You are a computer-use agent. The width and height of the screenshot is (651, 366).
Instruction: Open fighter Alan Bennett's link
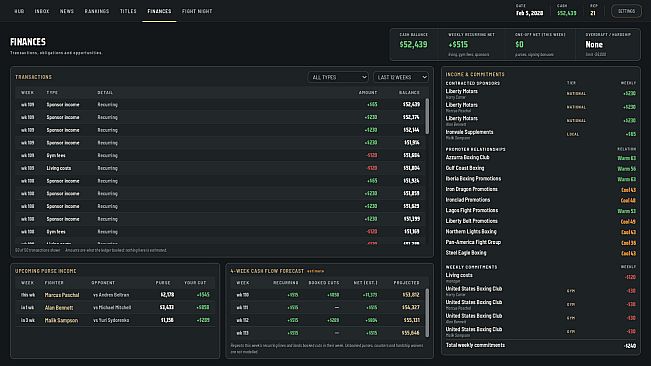click(x=59, y=307)
